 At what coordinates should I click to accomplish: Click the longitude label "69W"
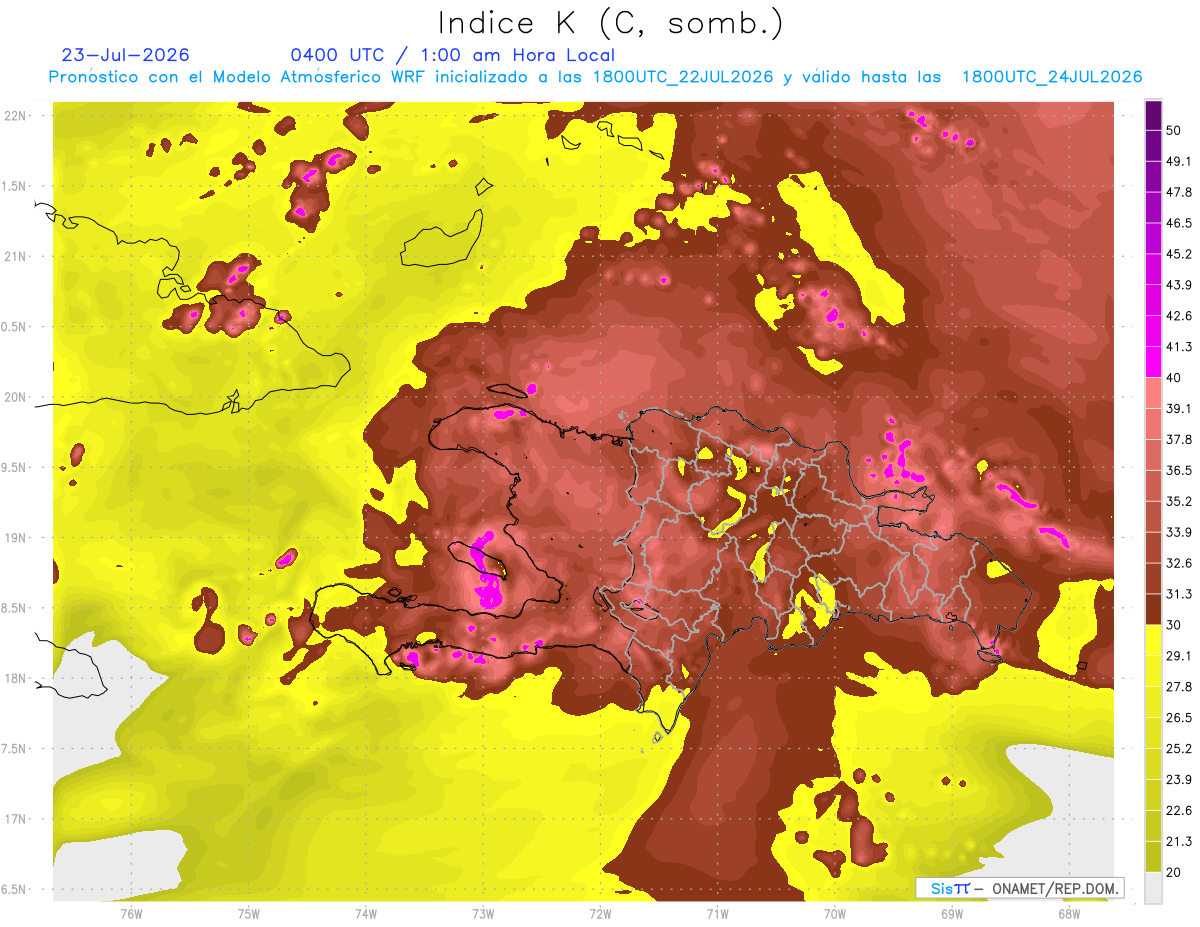pos(952,913)
